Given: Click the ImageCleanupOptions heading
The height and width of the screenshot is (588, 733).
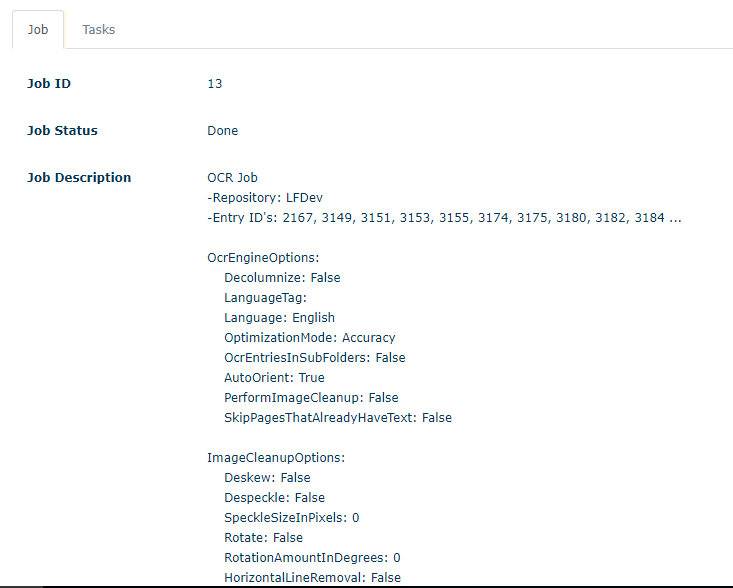Looking at the screenshot, I should [275, 458].
